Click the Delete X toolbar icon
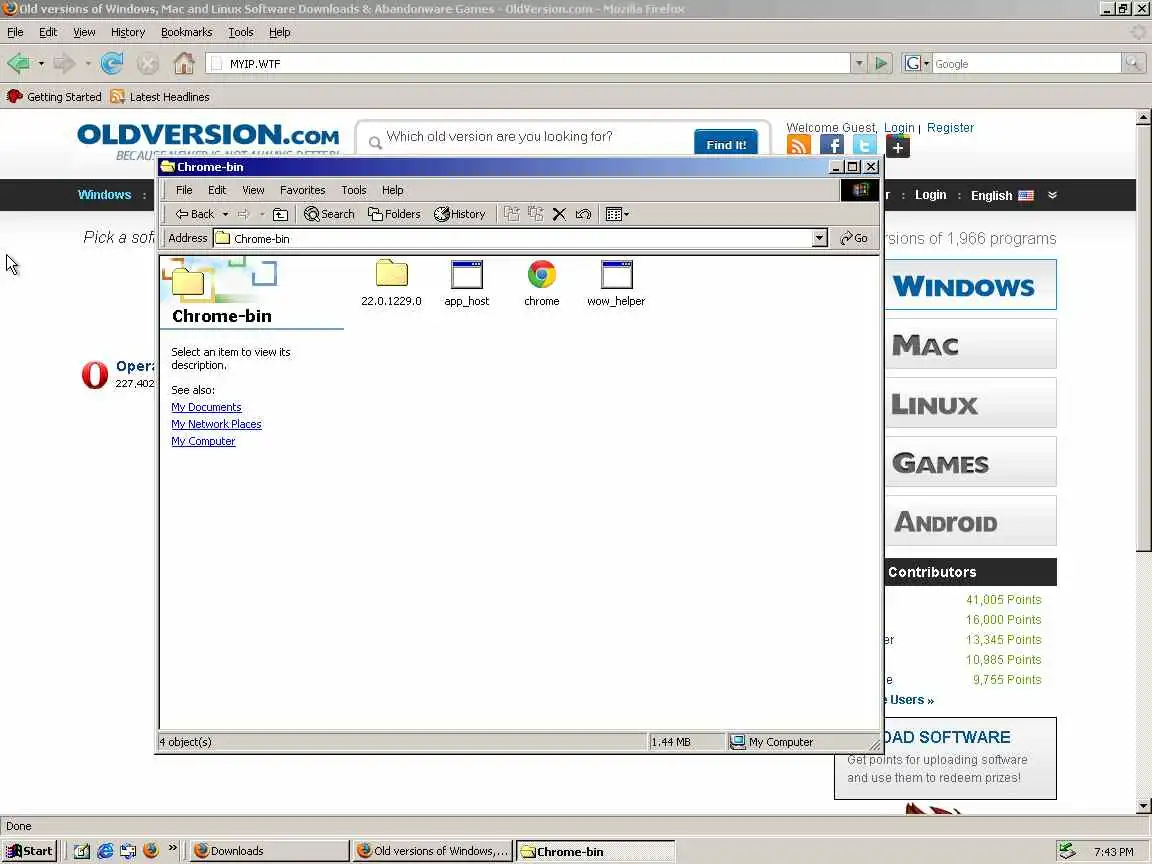Screen dimensions: 1152x864 coord(559,214)
